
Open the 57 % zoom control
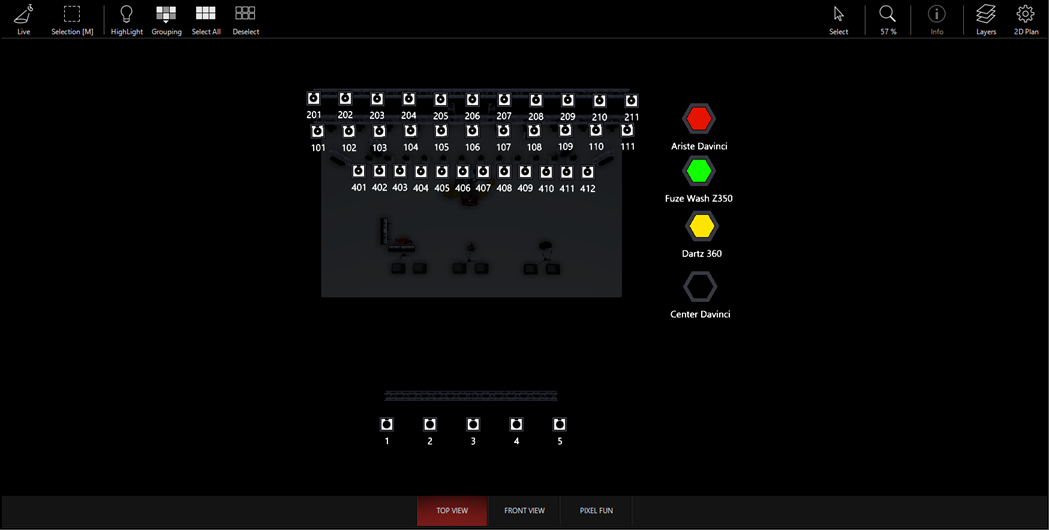(x=888, y=19)
